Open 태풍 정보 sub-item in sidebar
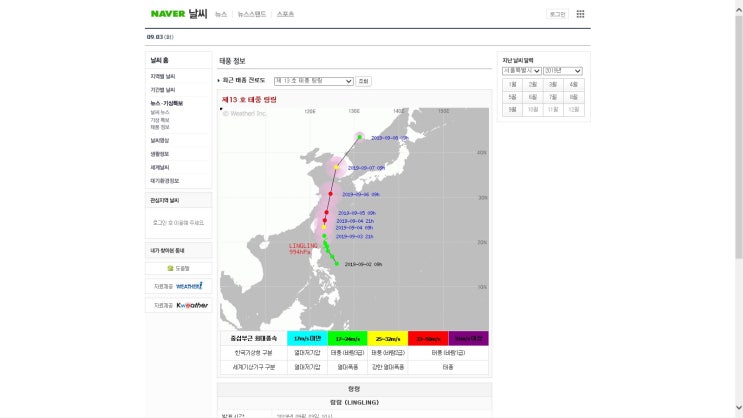 click(x=160, y=127)
